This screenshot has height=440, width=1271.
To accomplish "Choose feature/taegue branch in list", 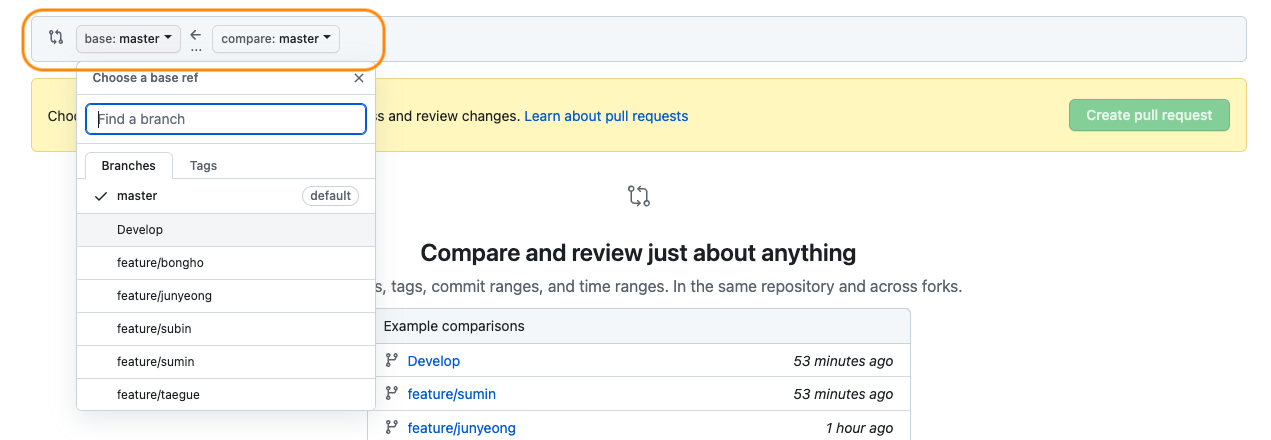I will tap(158, 395).
